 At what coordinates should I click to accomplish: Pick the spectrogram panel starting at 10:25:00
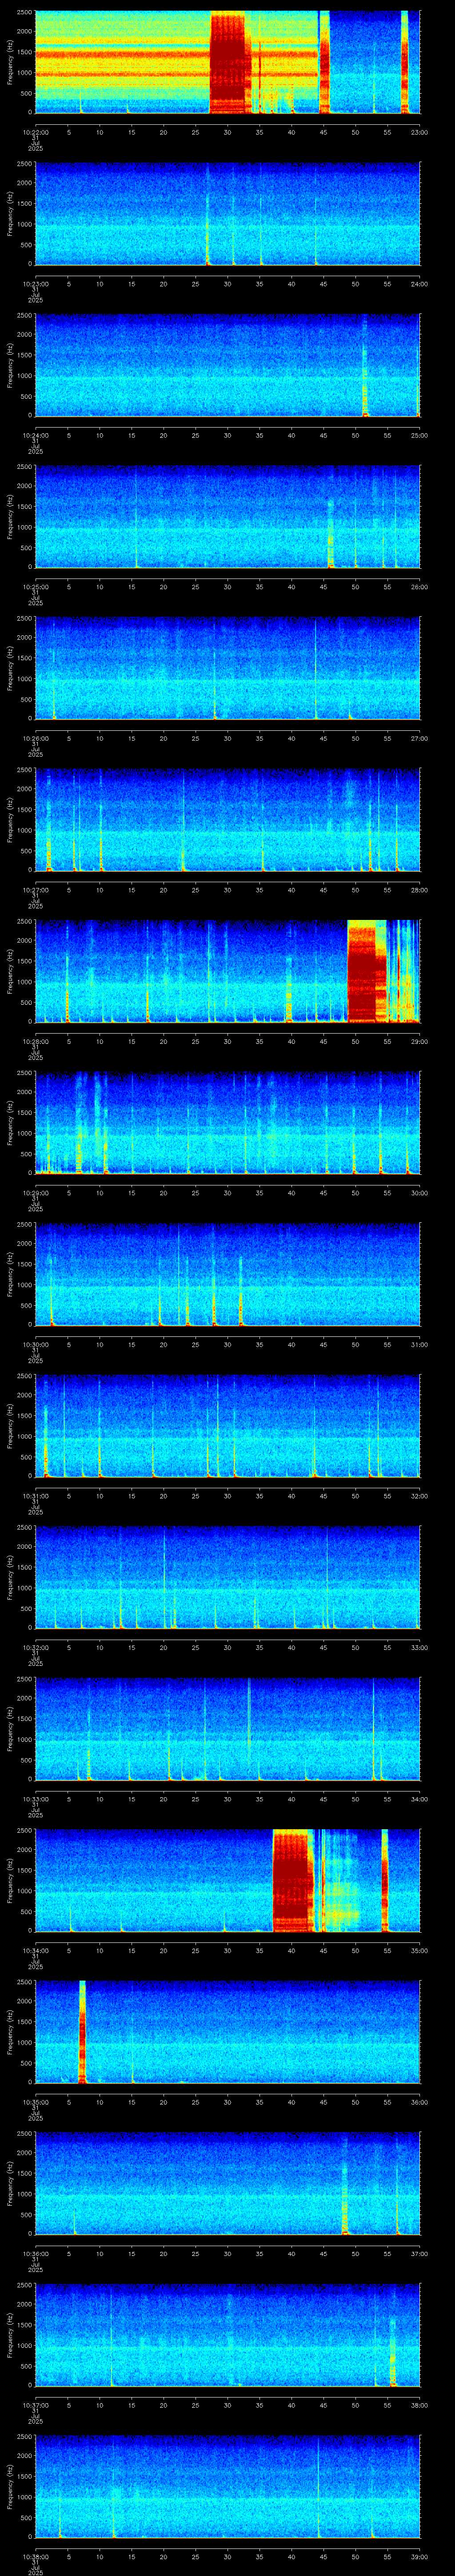(x=227, y=517)
